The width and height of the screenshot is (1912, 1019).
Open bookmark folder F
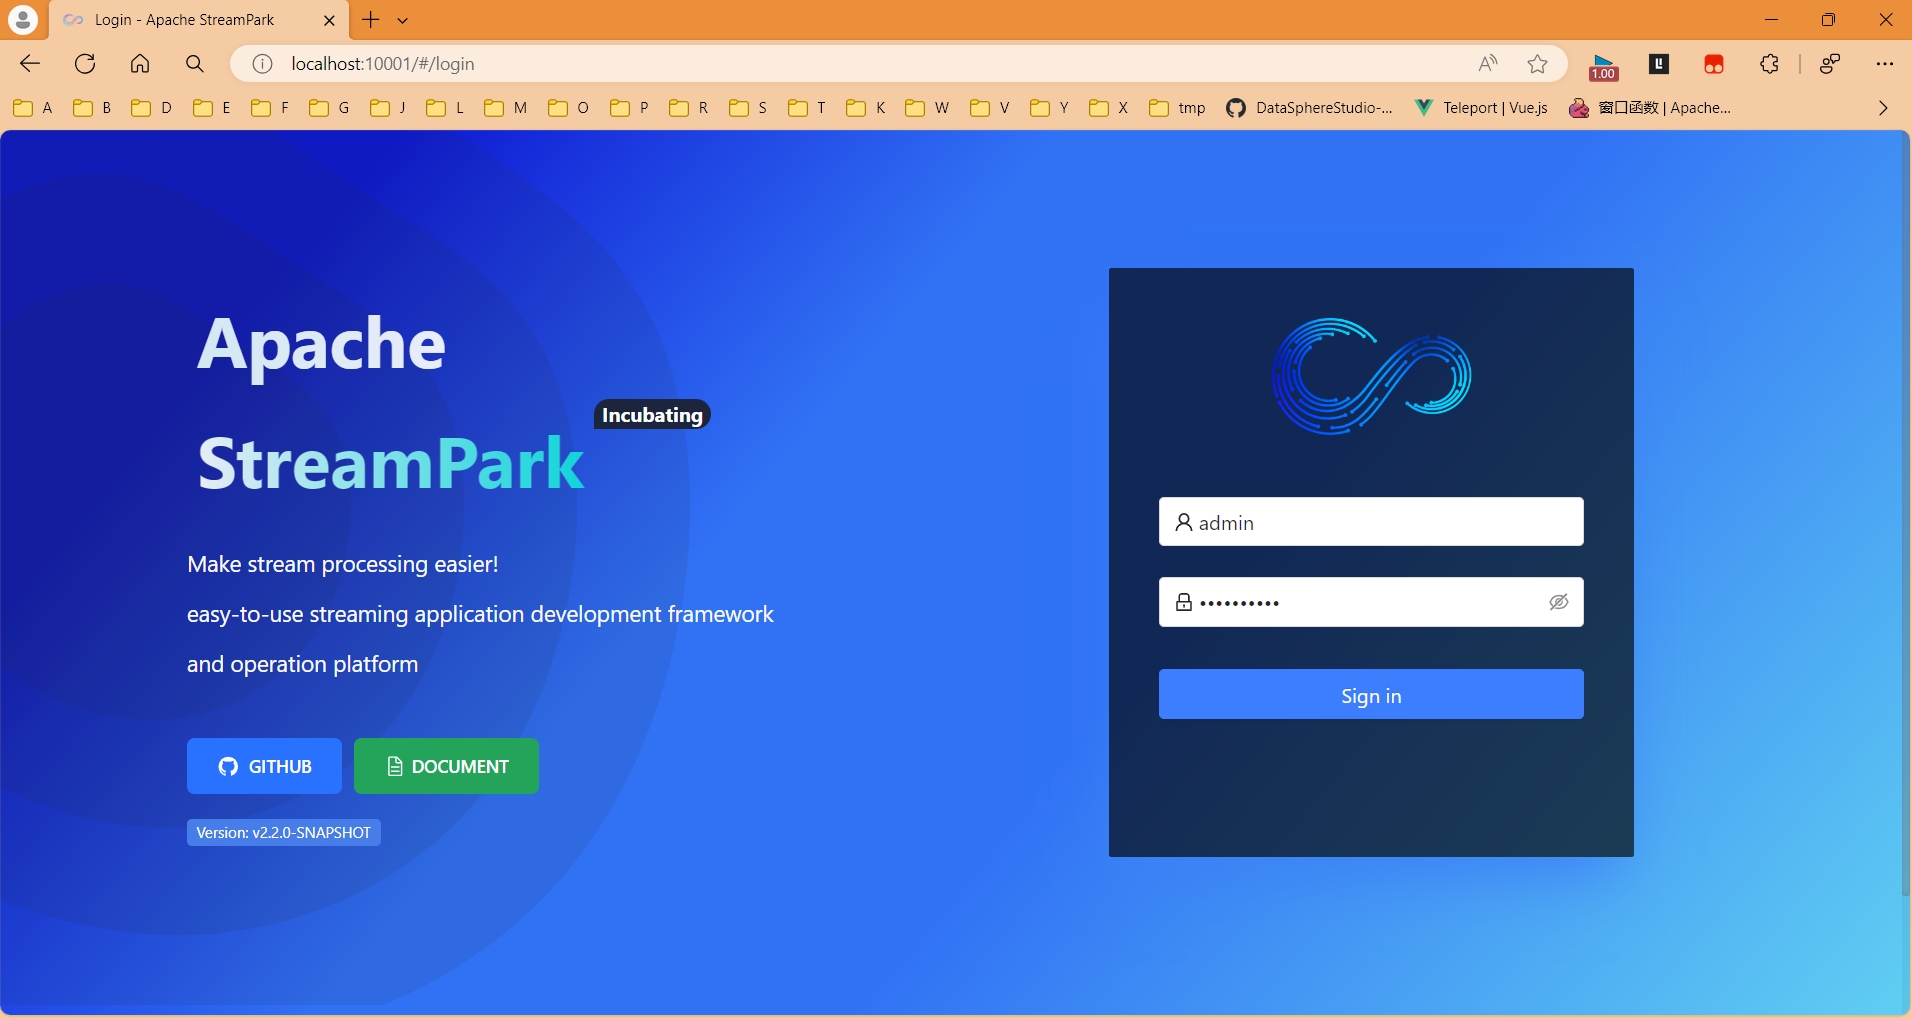[x=270, y=108]
